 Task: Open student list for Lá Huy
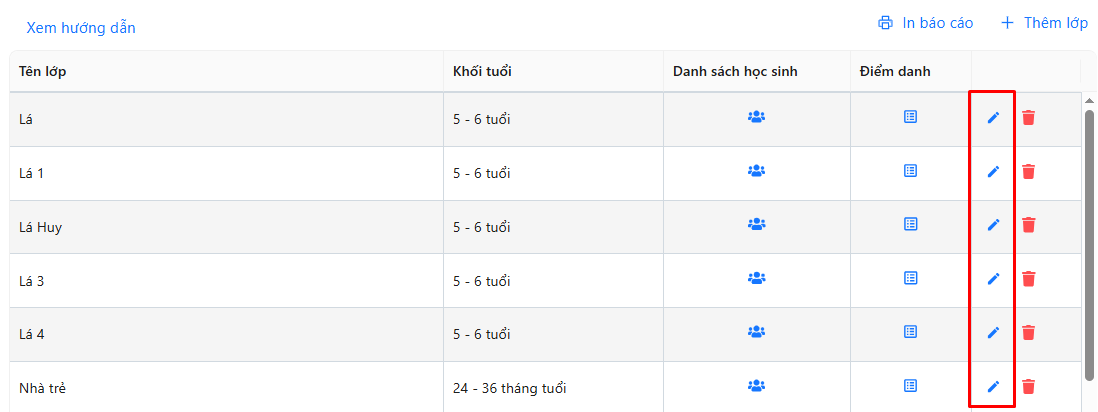click(x=756, y=225)
